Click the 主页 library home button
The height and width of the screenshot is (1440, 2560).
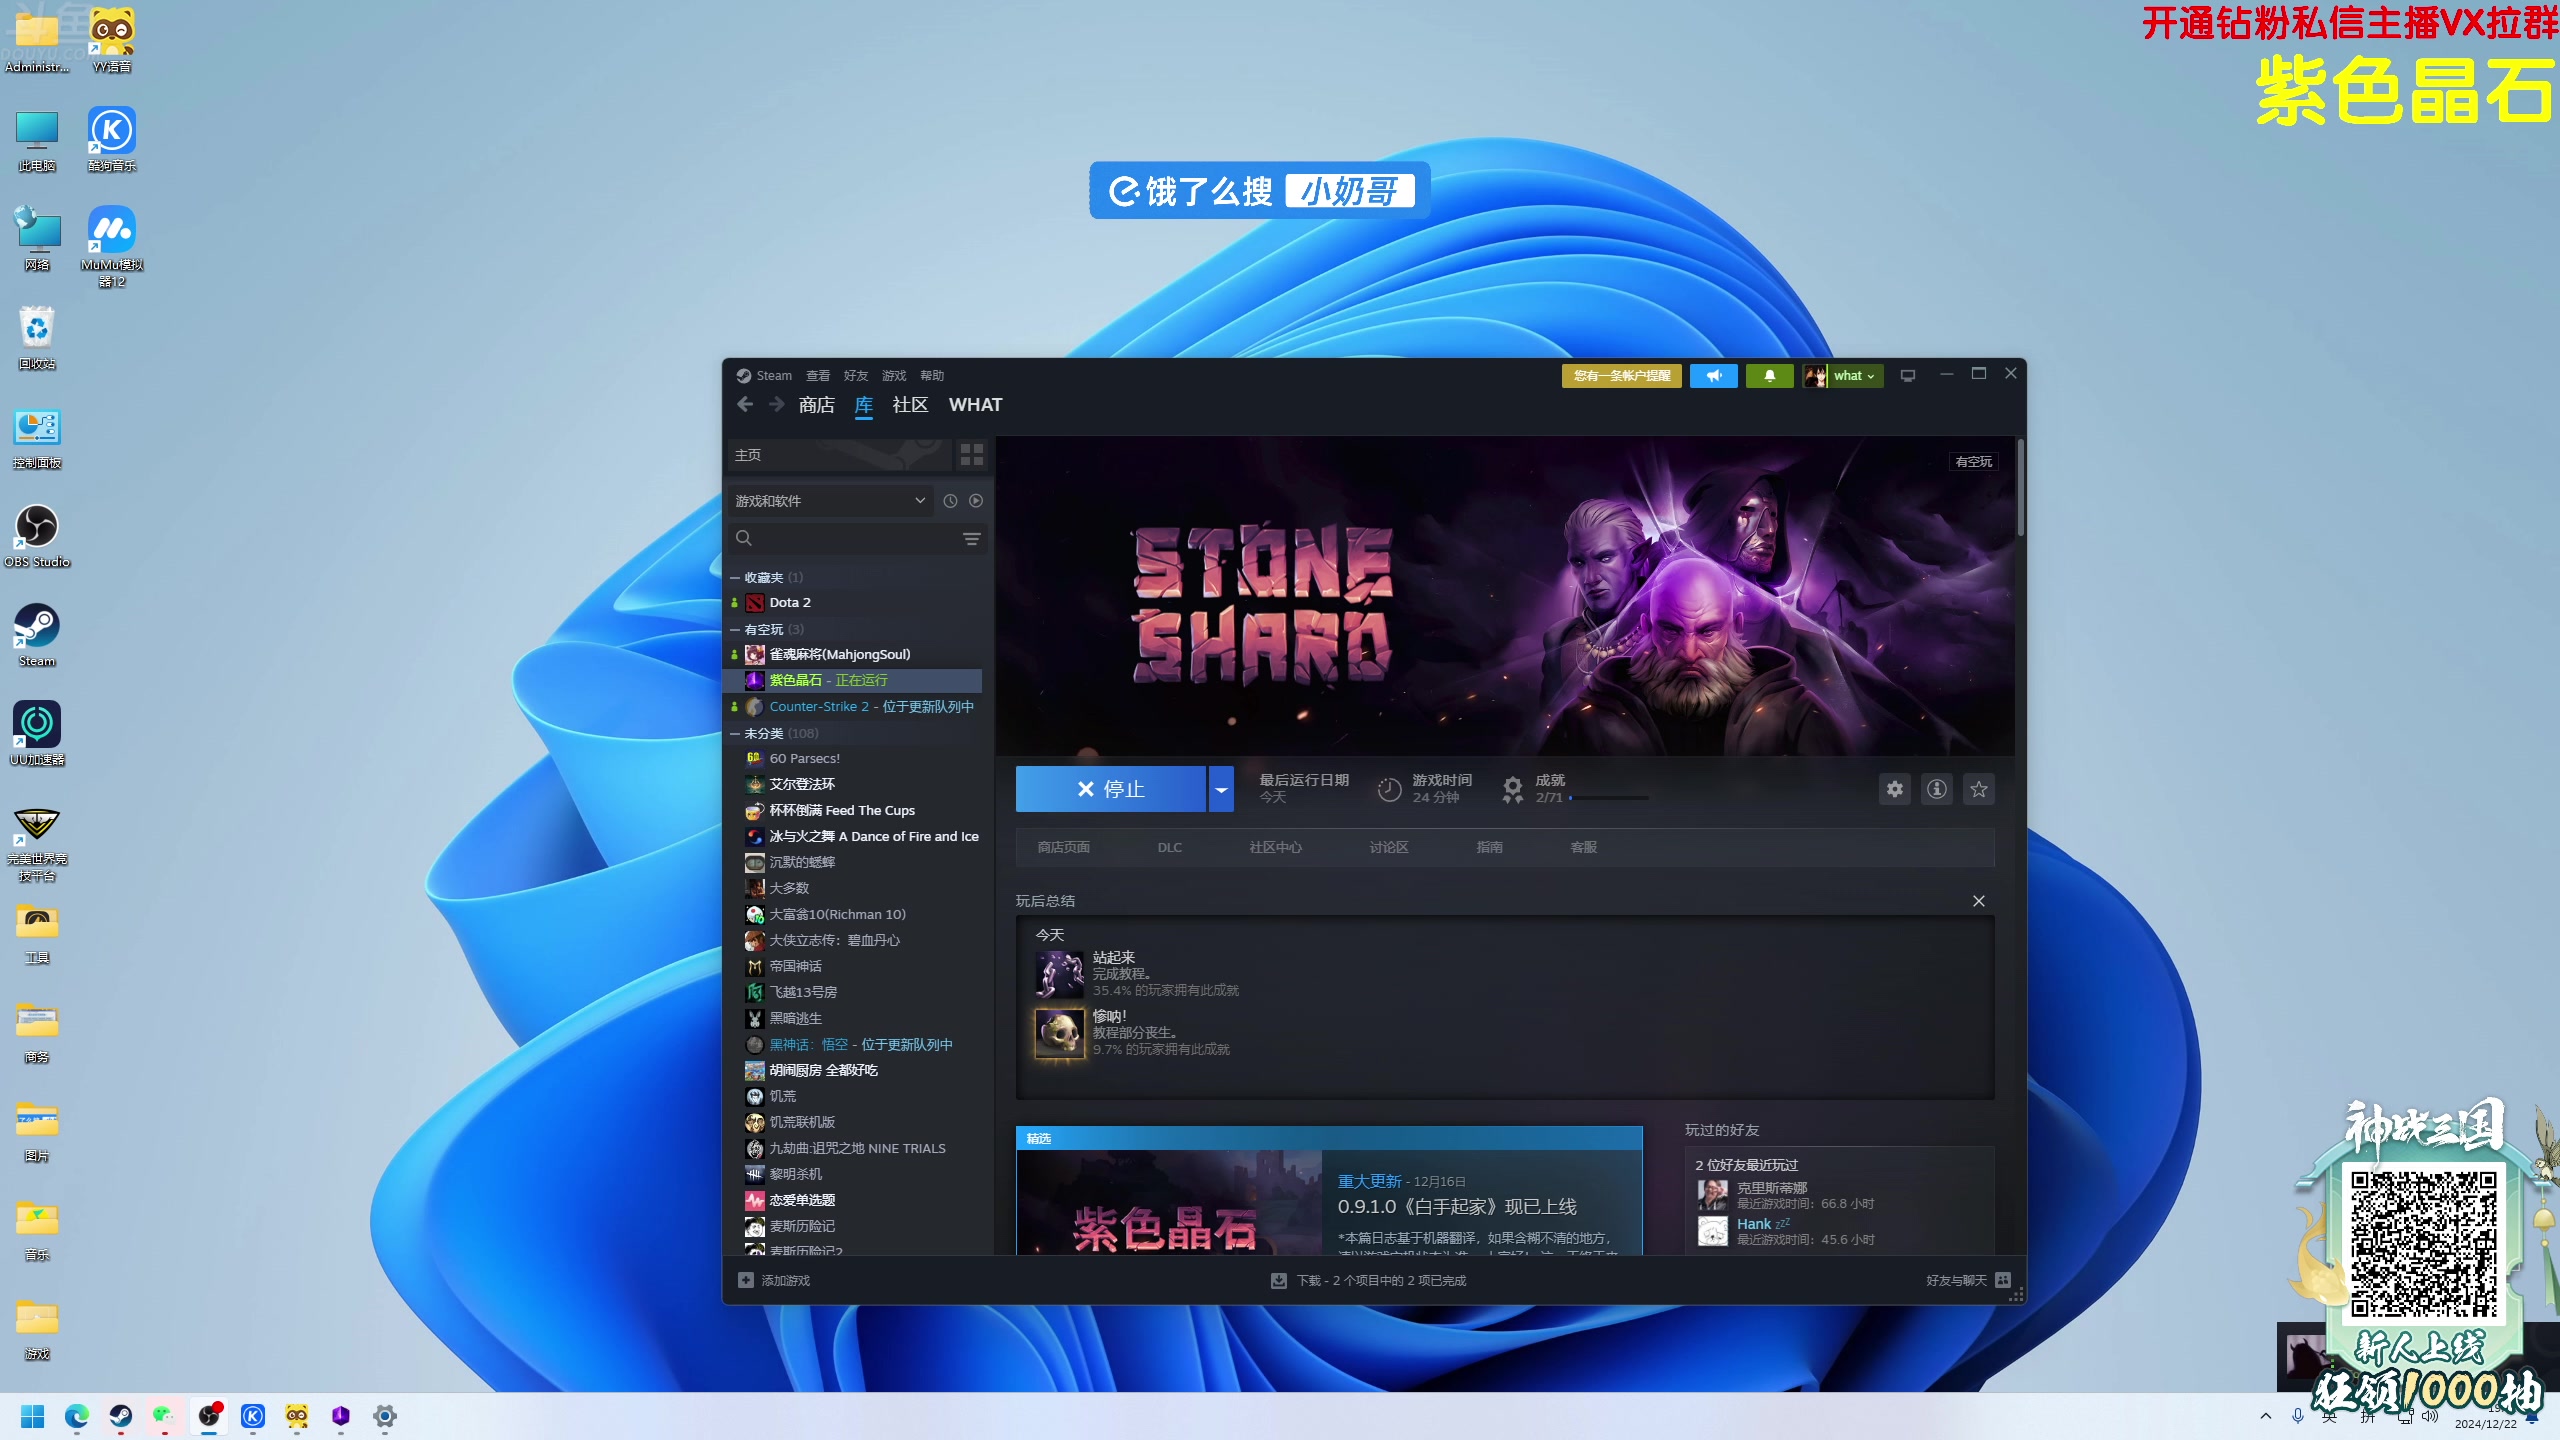tap(840, 455)
